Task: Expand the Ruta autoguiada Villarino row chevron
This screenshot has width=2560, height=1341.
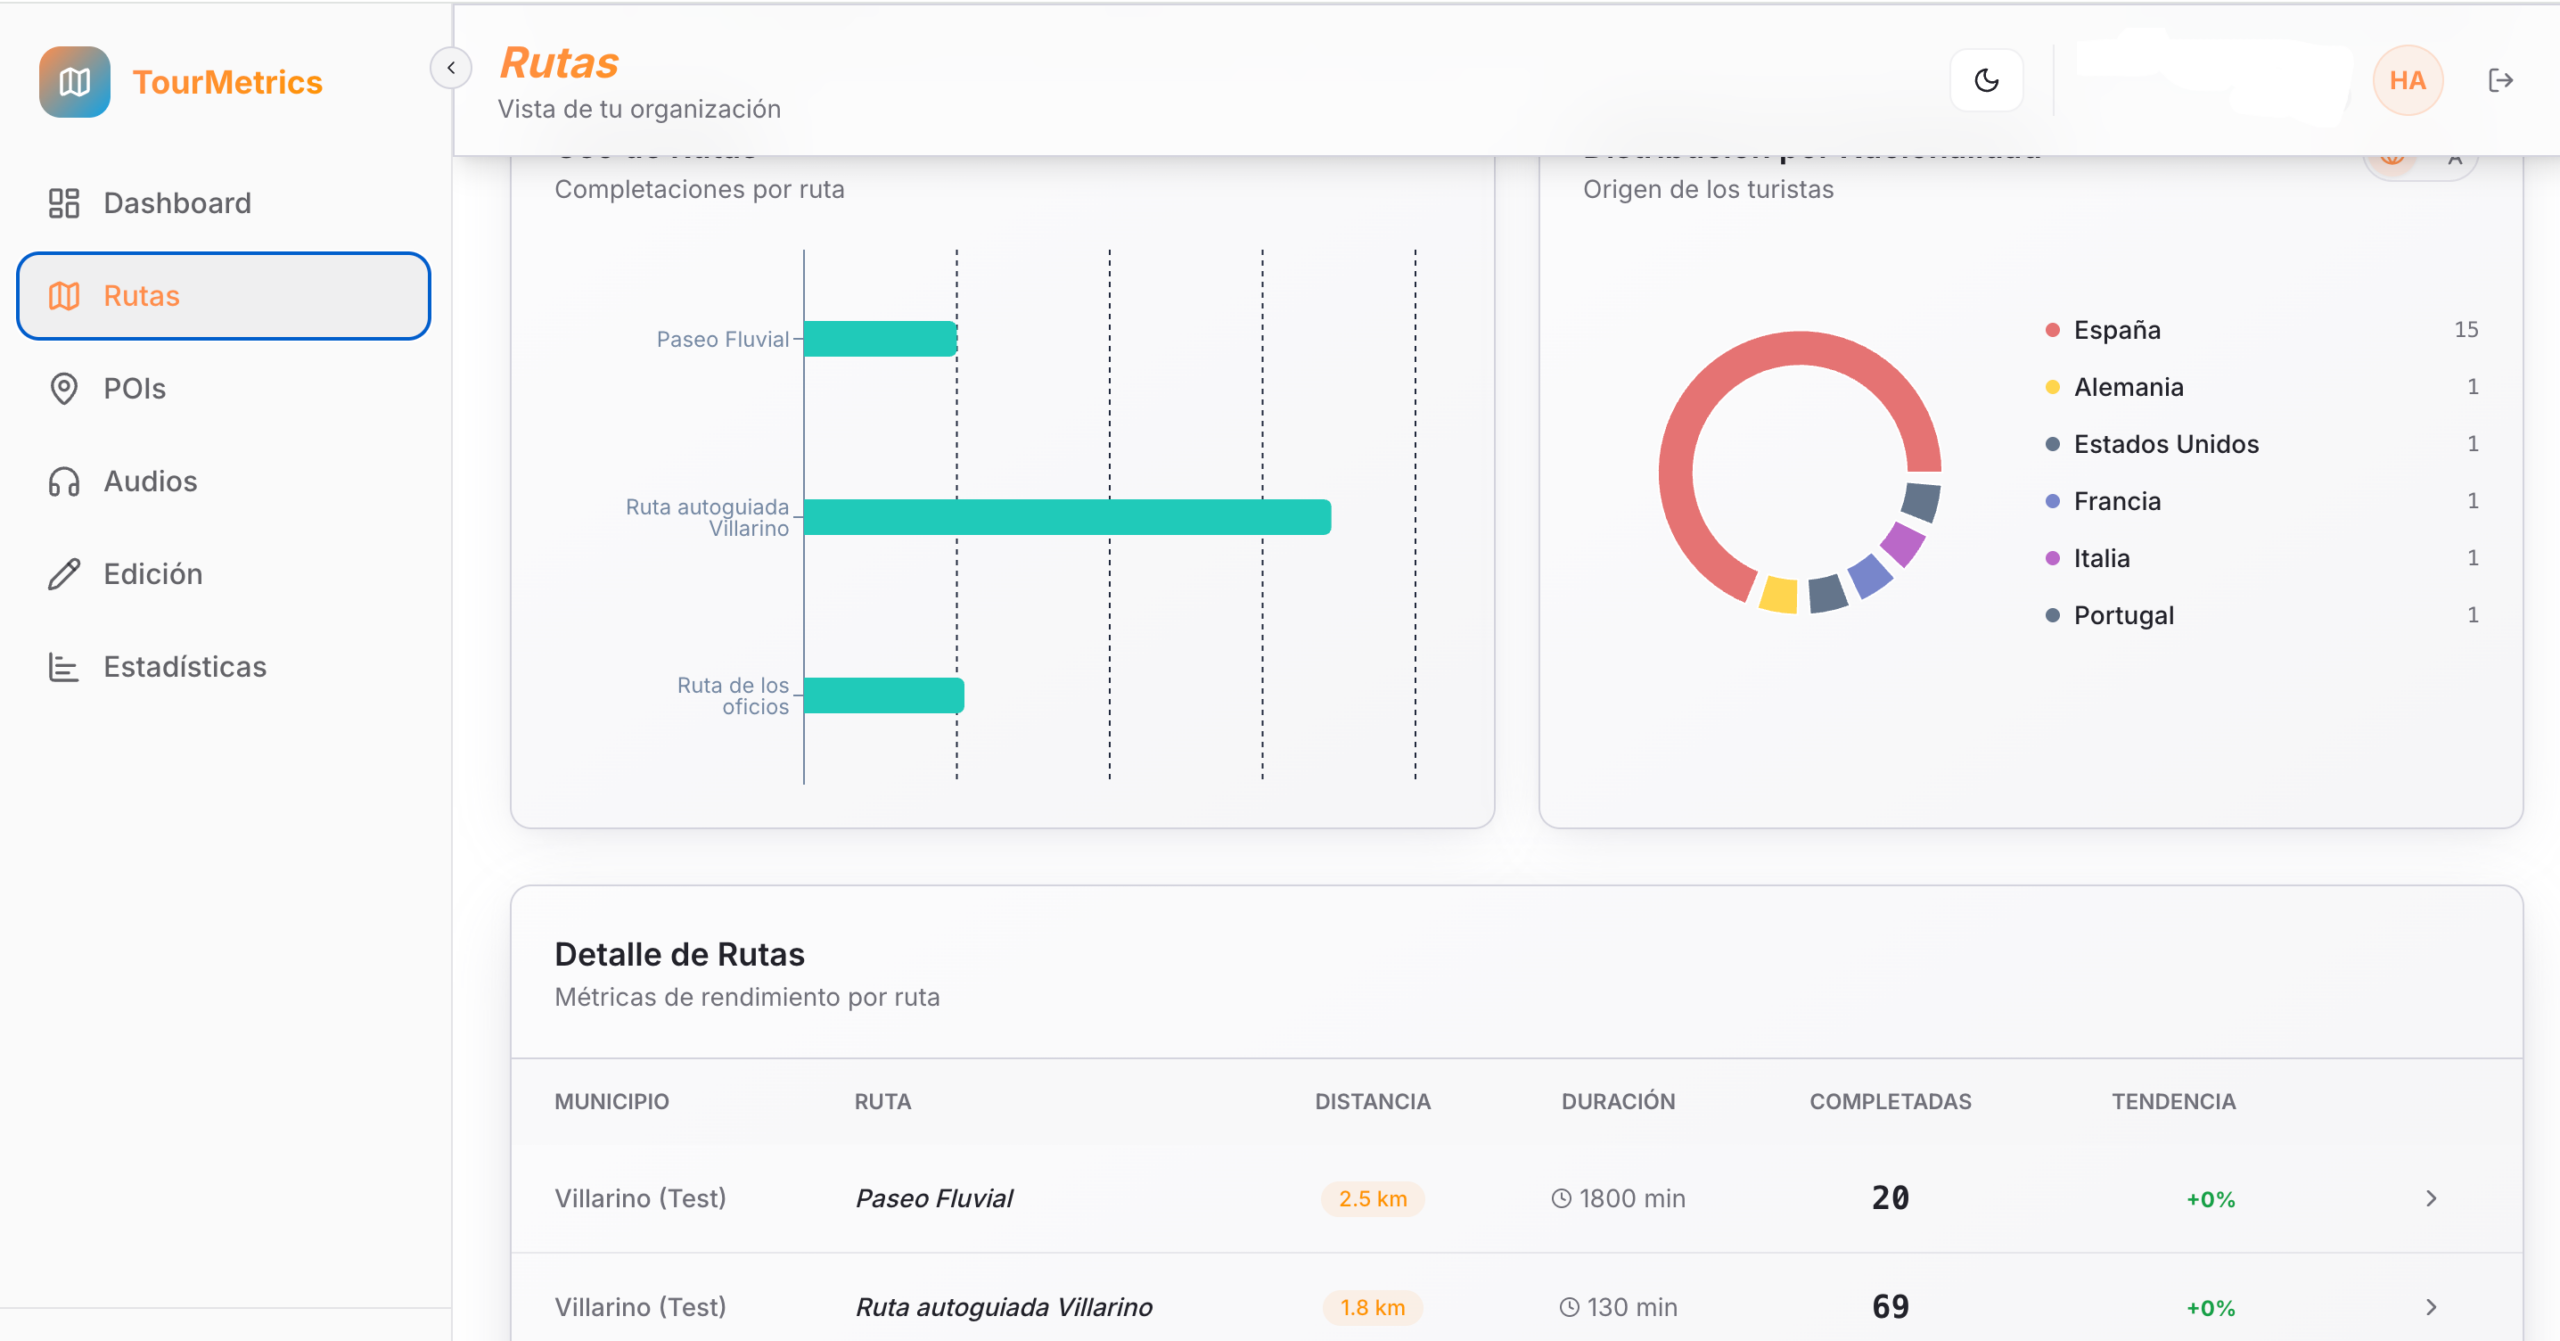Action: (x=2431, y=1307)
